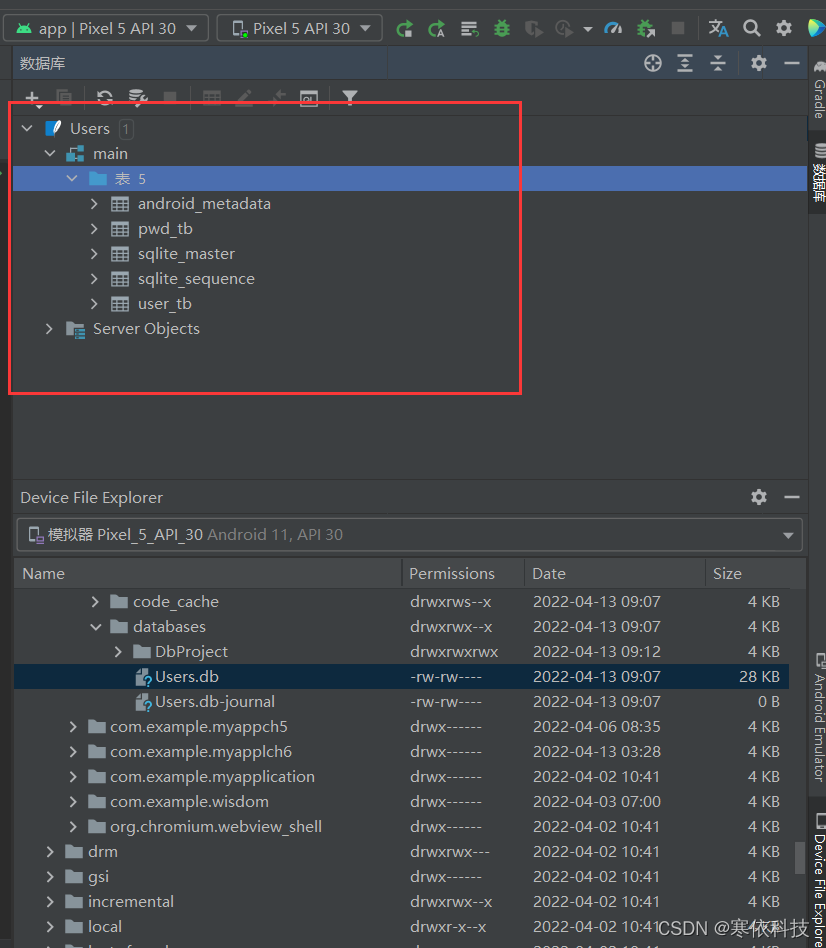The width and height of the screenshot is (826, 948).
Task: Hide the Device File Explorer panel
Action: coord(792,497)
